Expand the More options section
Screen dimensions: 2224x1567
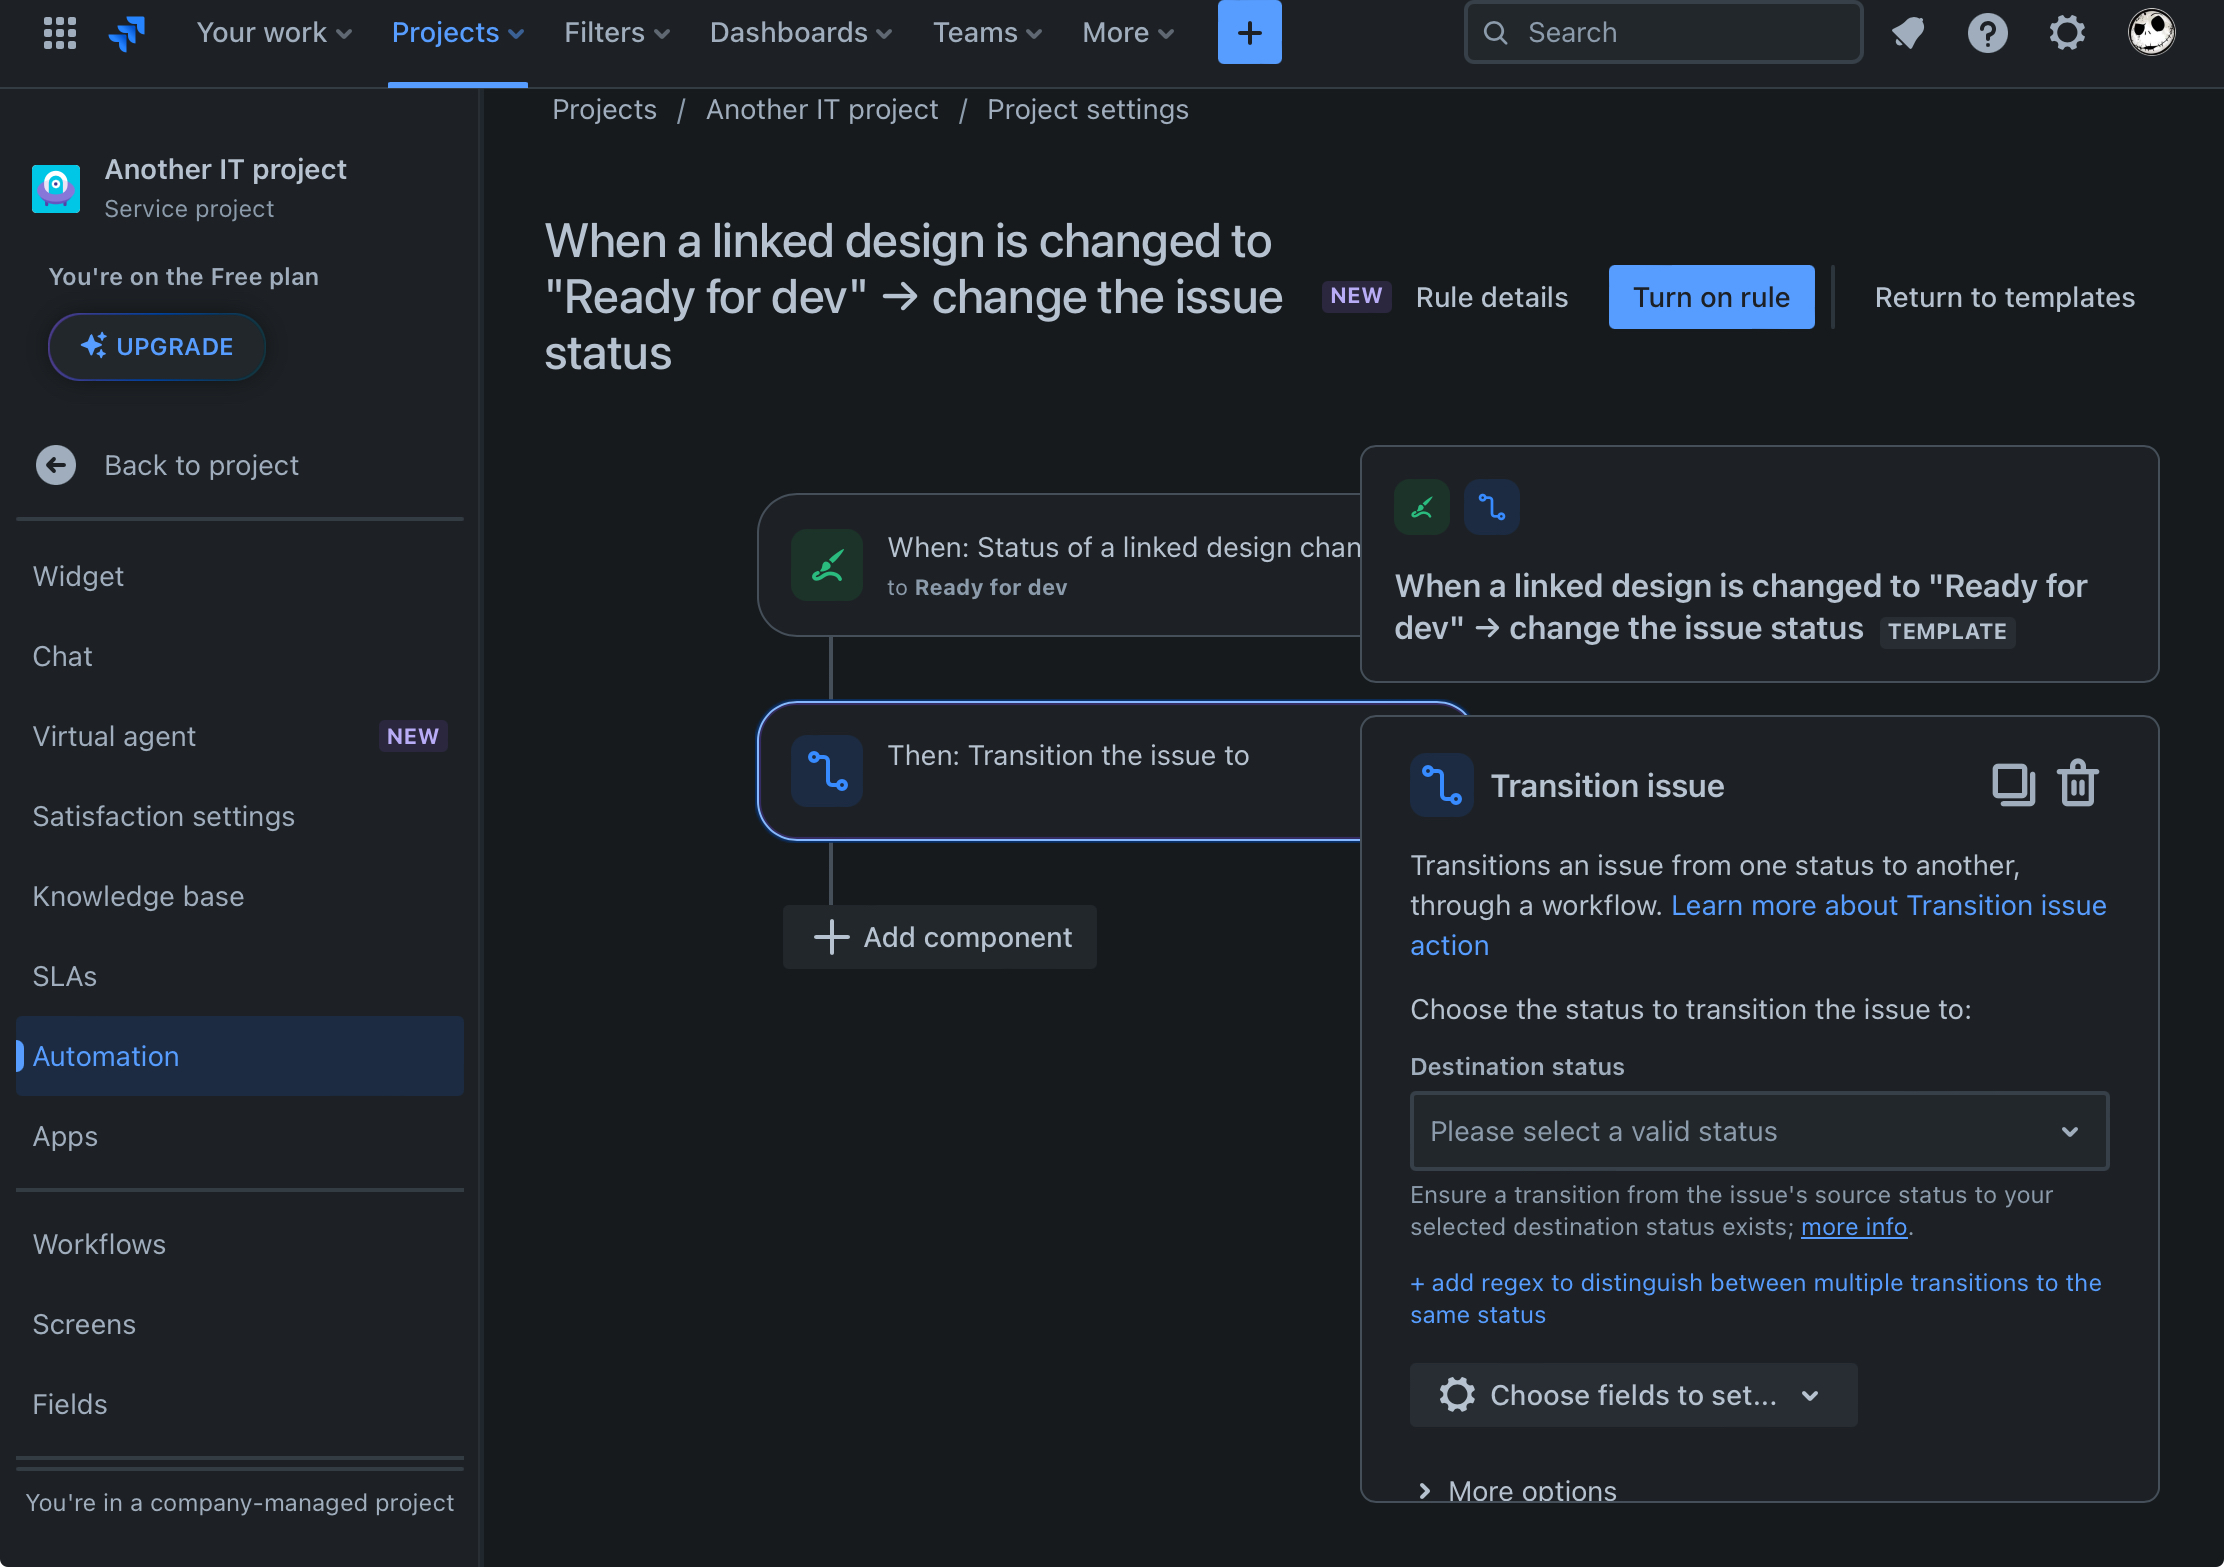1514,1490
